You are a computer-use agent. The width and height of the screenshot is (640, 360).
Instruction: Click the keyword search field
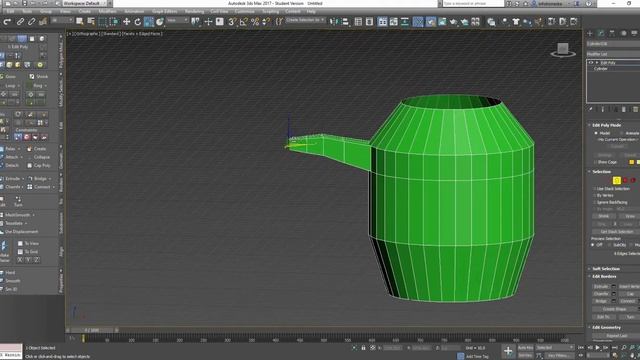coord(473,3)
